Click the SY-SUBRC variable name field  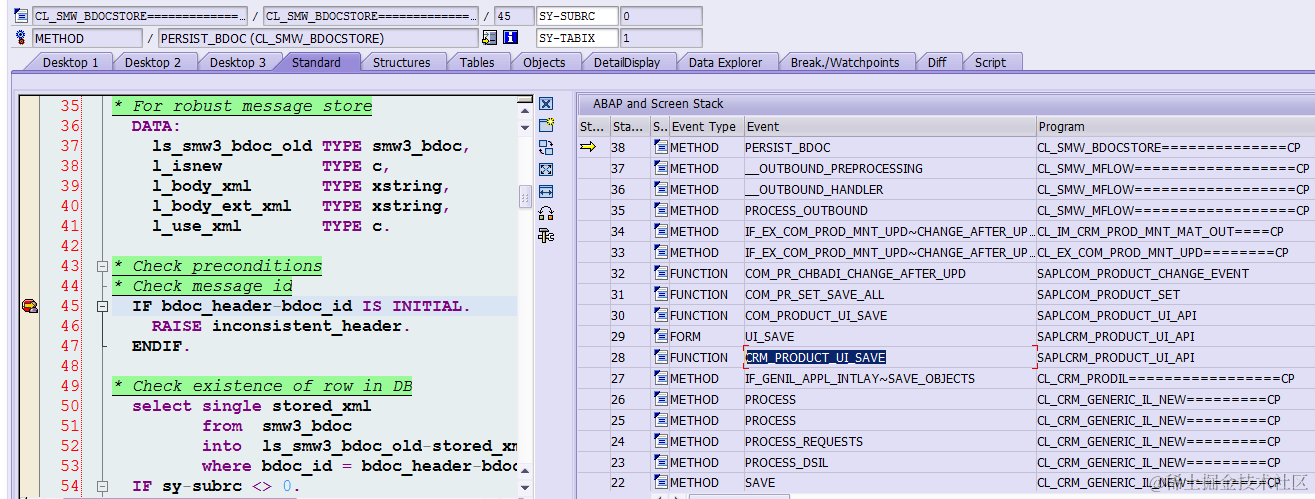point(576,15)
